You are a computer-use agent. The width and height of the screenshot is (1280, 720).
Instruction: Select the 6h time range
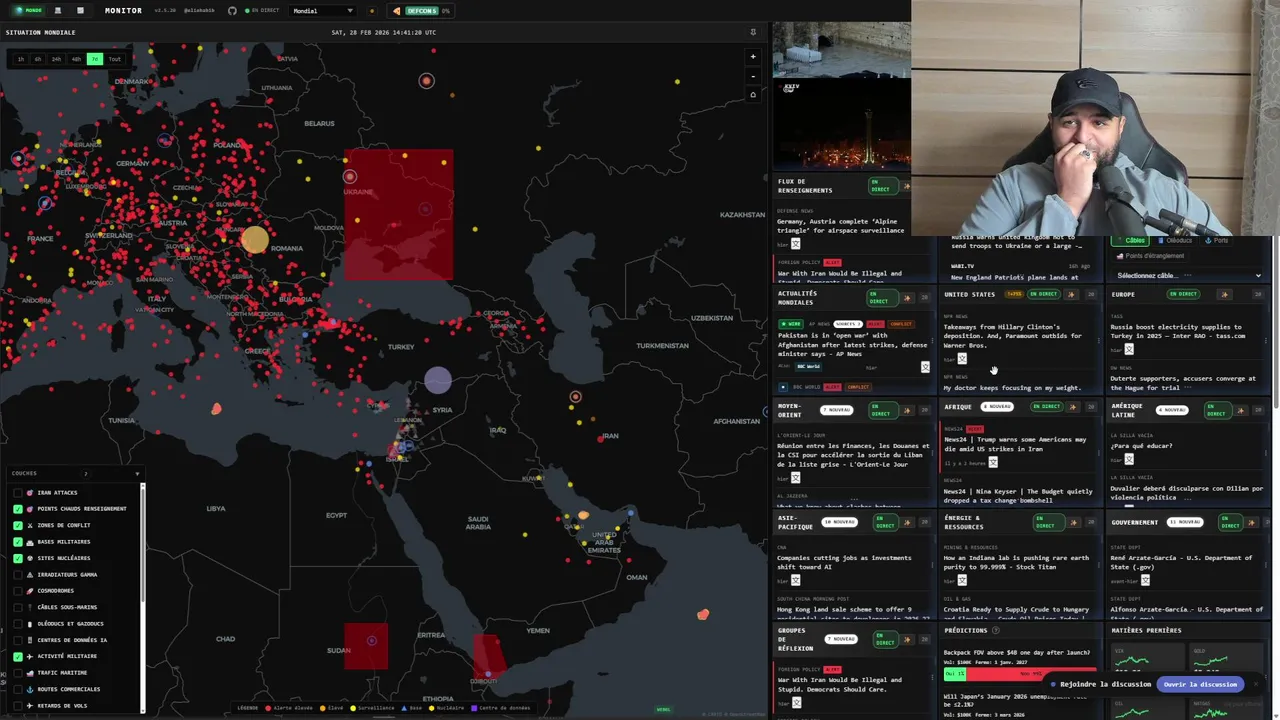pyautogui.click(x=38, y=59)
